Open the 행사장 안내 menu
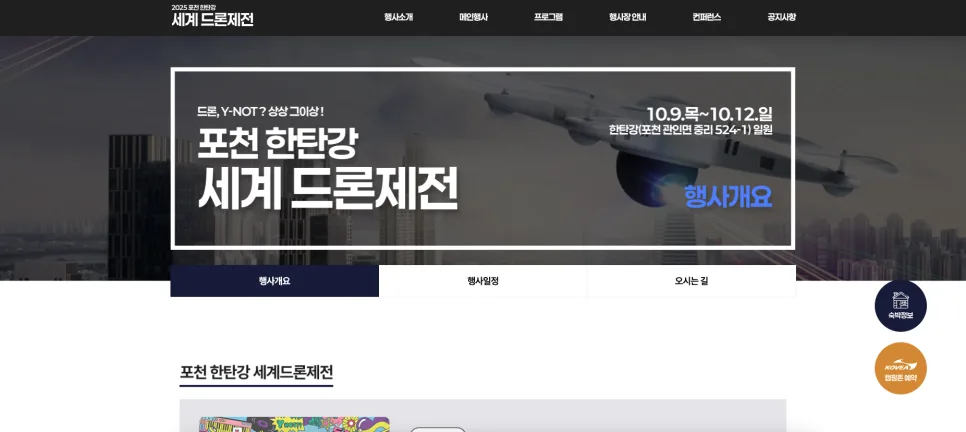Viewport: 966px width, 432px height. [627, 17]
